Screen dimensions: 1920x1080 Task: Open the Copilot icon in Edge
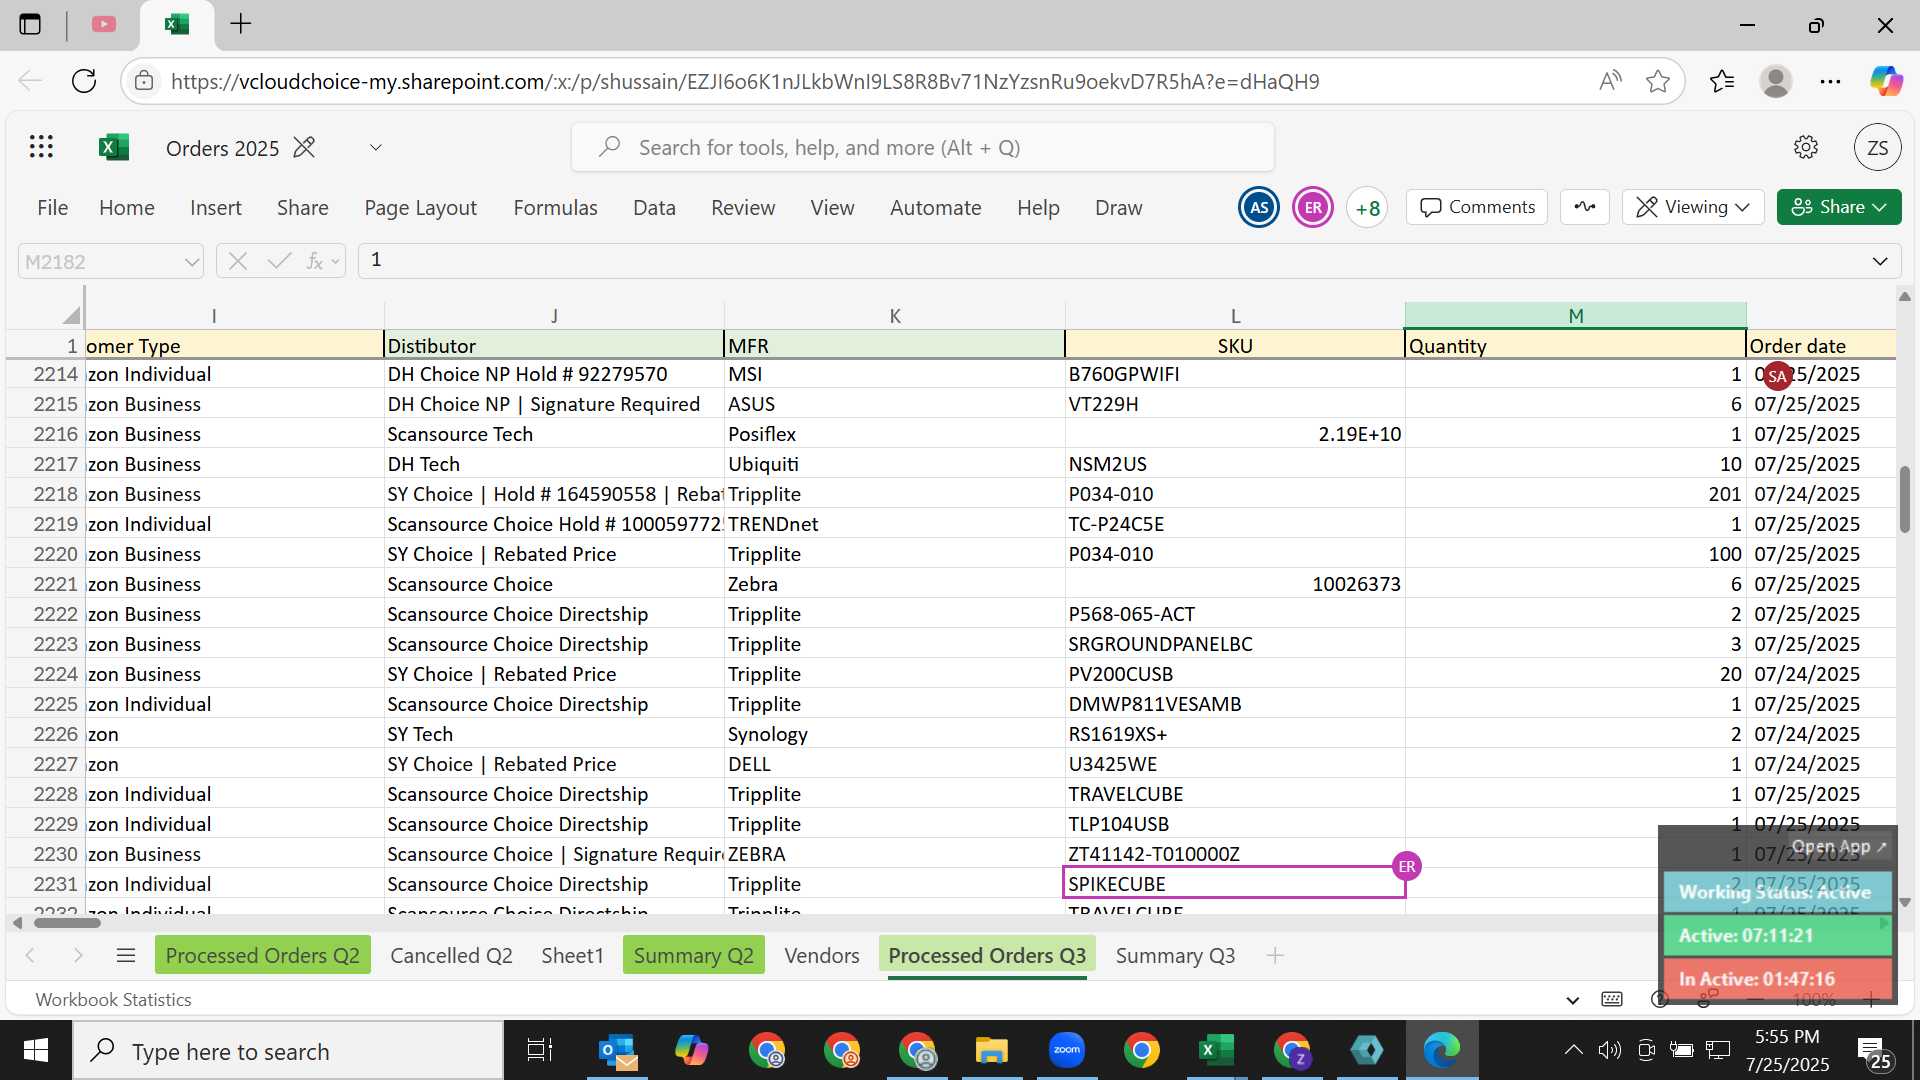1886,81
